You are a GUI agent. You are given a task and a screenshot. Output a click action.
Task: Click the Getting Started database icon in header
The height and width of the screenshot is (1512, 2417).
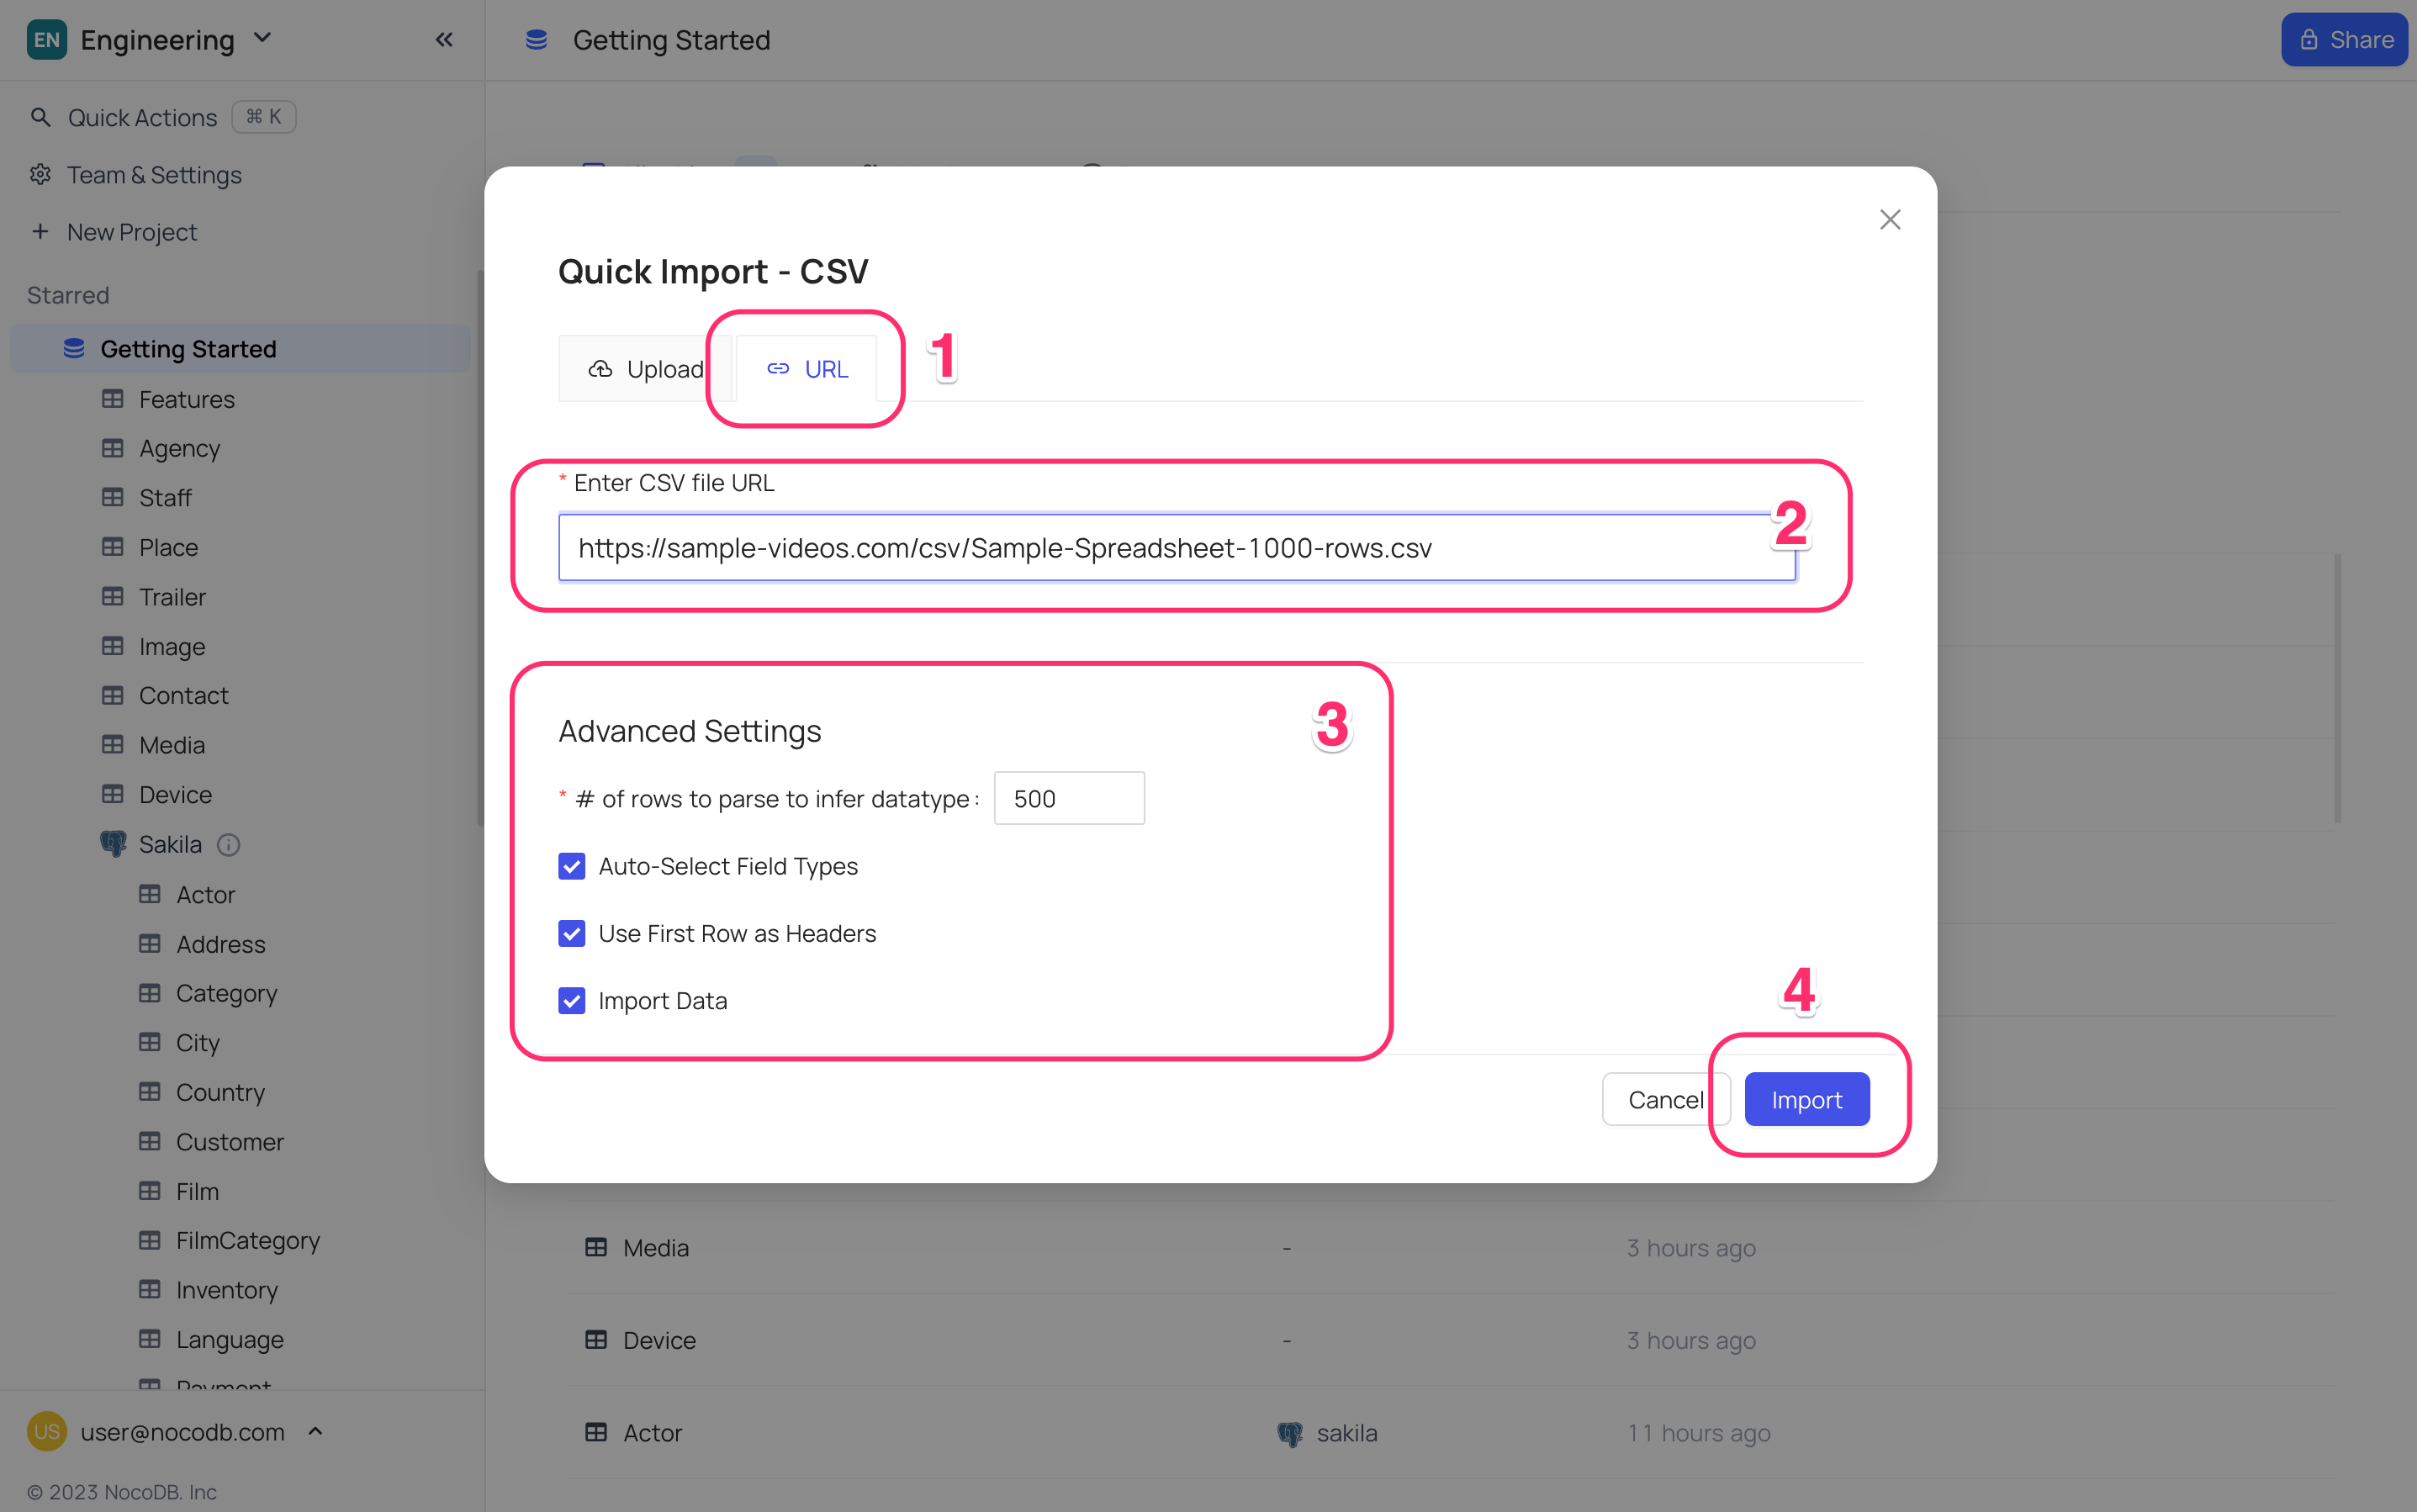(536, 40)
